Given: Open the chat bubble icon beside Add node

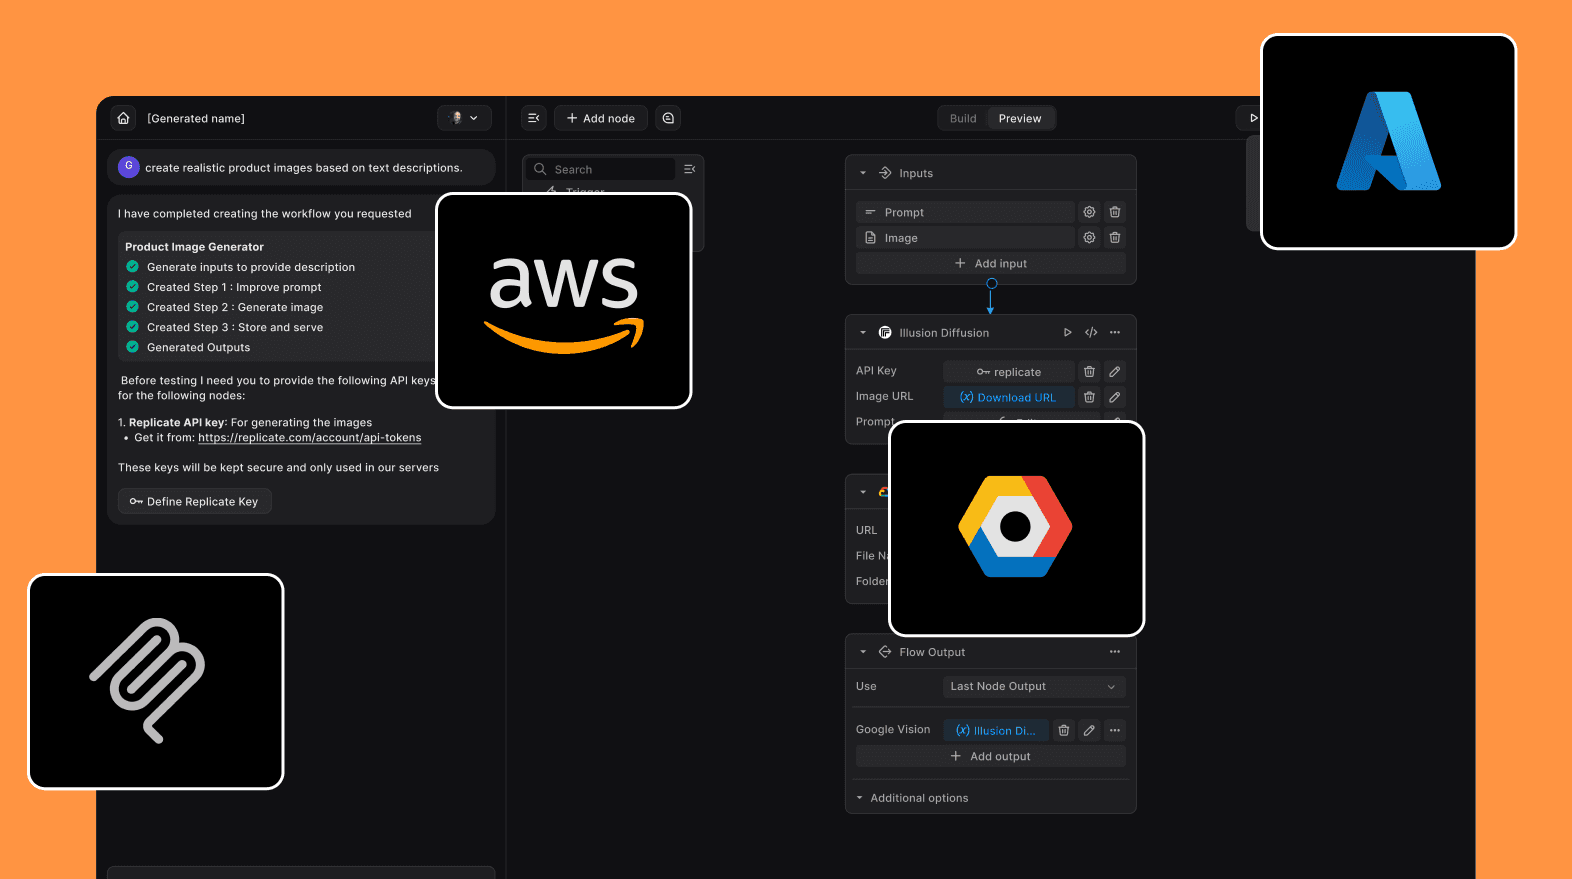Looking at the screenshot, I should (x=668, y=118).
